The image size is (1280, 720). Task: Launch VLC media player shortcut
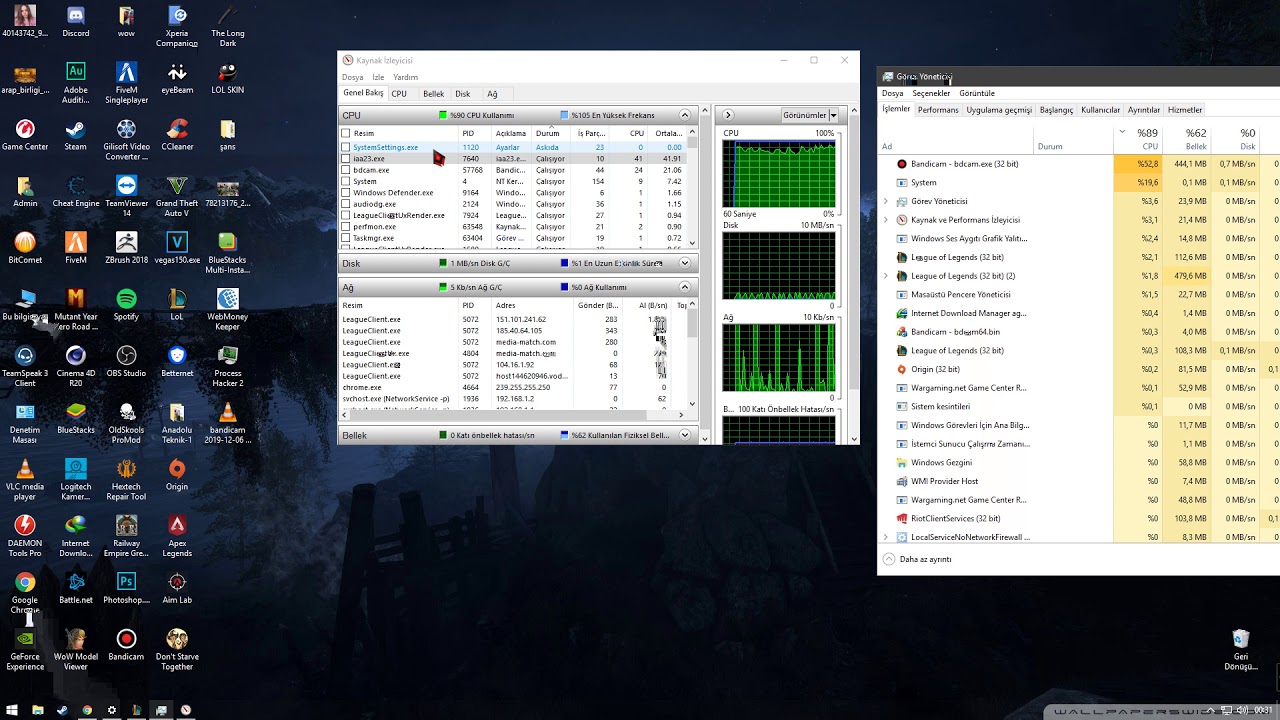pos(25,479)
